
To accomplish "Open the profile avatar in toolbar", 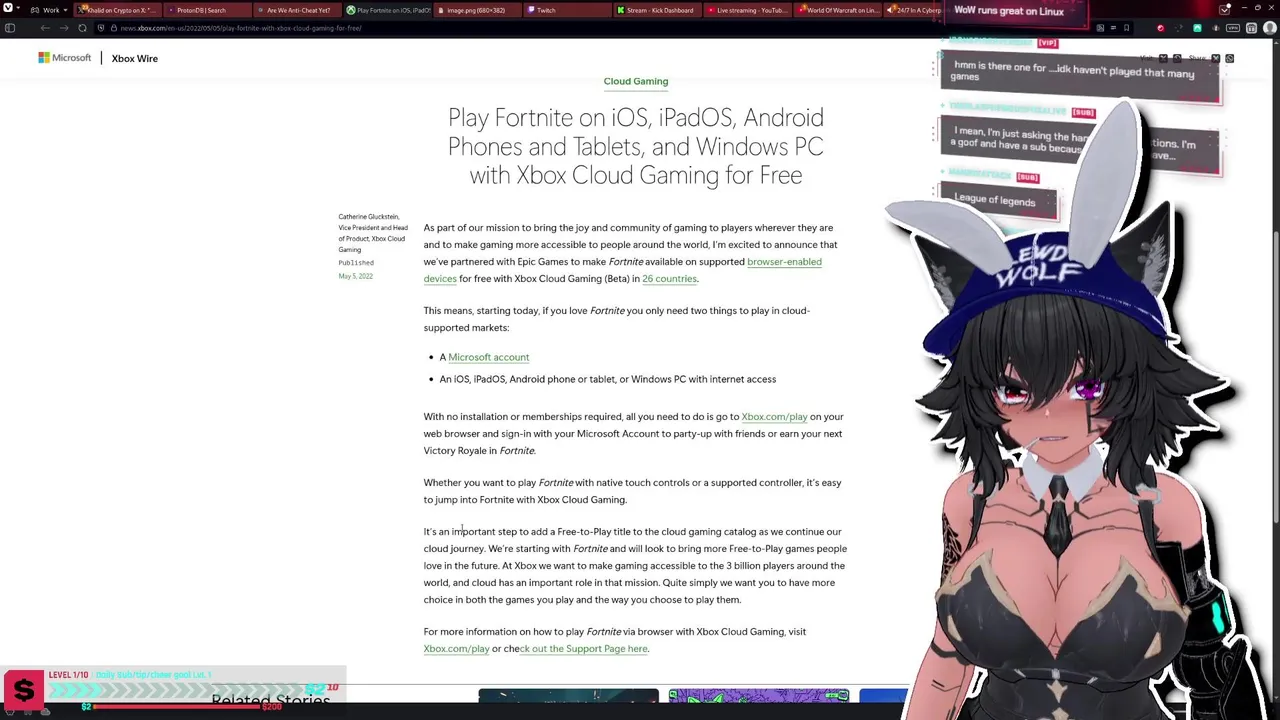I will coord(1269,28).
